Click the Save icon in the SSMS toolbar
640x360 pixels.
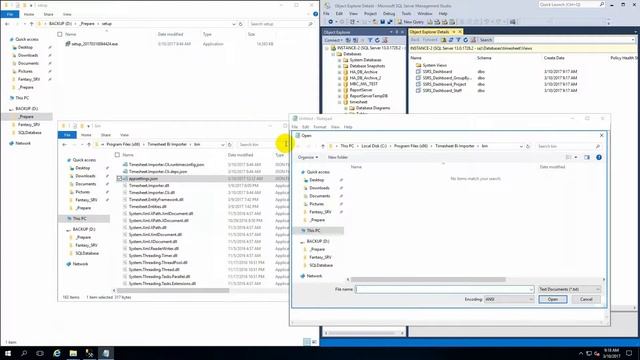pos(382,22)
